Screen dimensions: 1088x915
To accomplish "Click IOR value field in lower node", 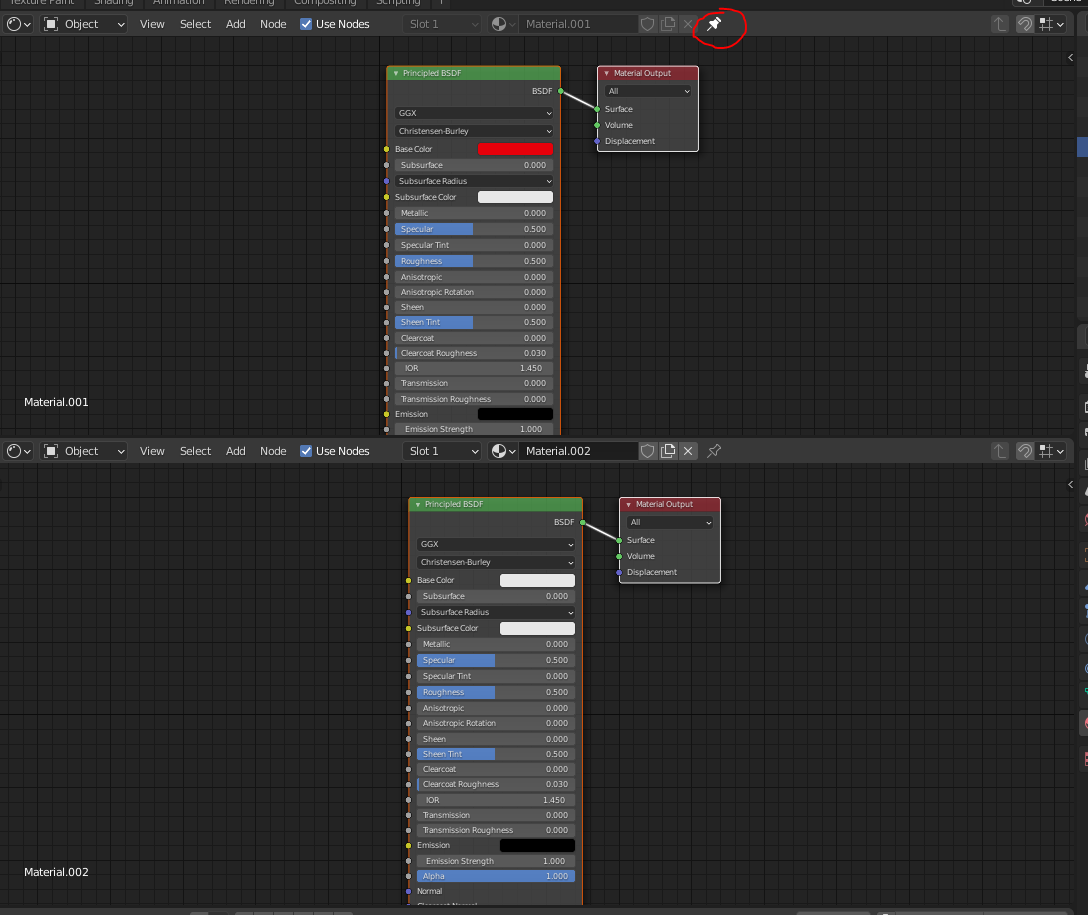I will (x=496, y=801).
